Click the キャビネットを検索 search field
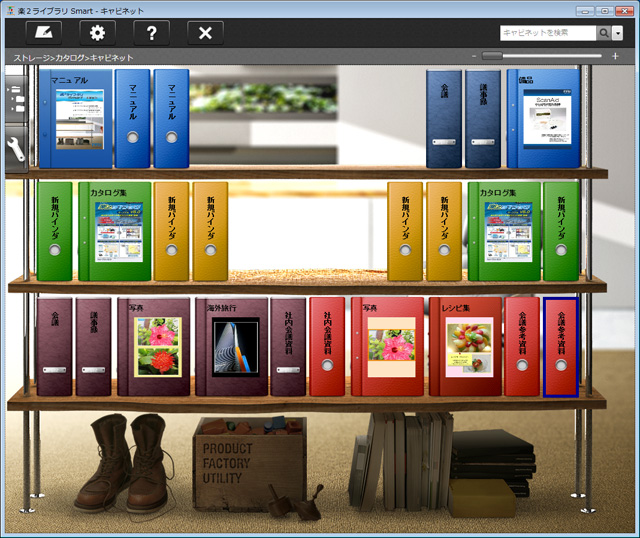 tap(548, 33)
